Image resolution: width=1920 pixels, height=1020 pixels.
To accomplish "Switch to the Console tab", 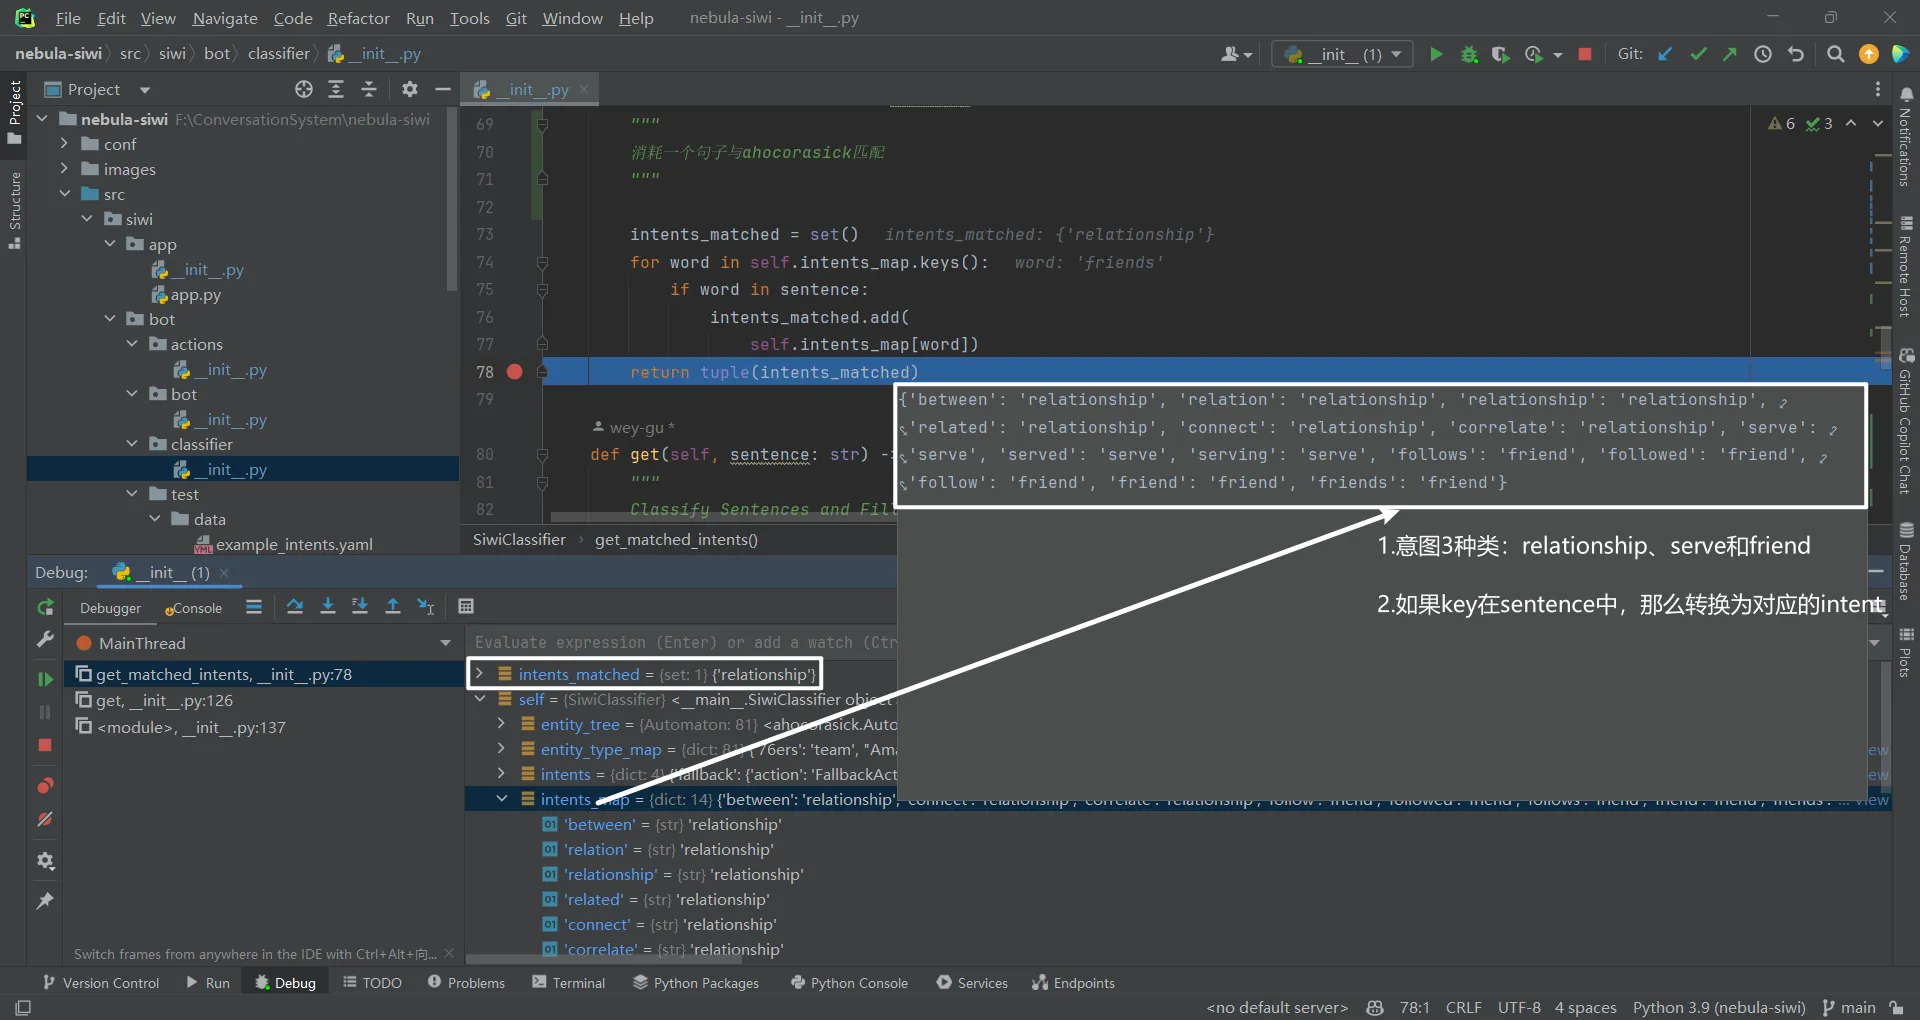I will coord(194,608).
